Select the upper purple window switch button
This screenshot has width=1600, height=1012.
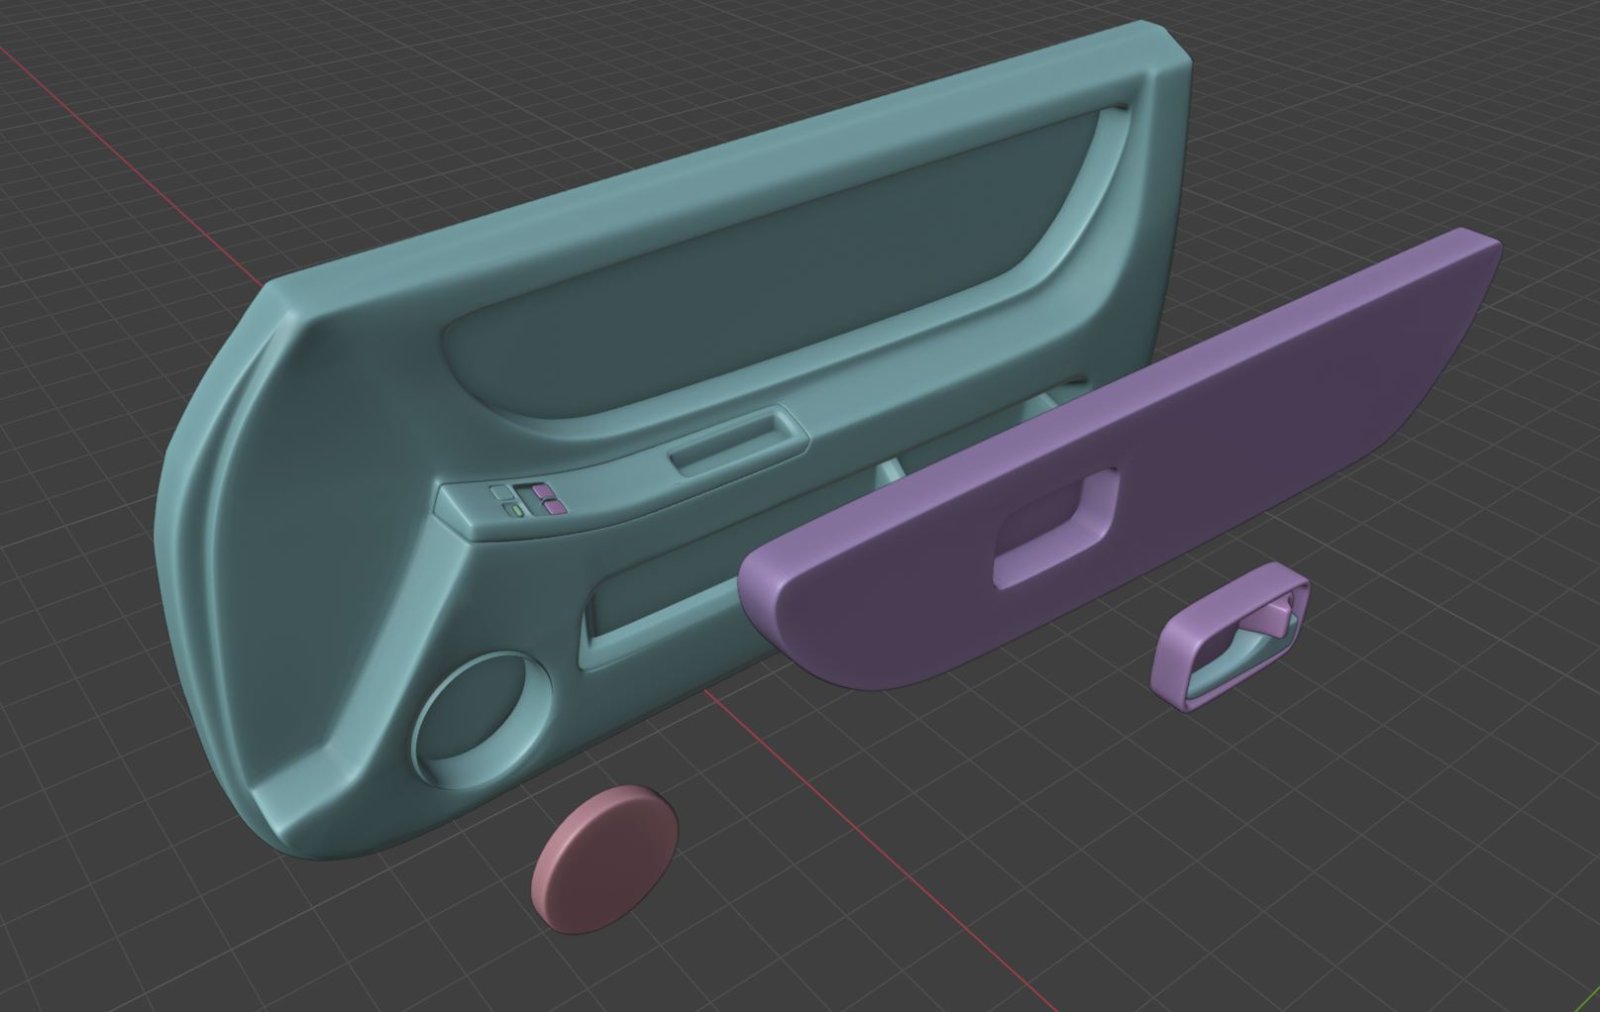coord(542,490)
